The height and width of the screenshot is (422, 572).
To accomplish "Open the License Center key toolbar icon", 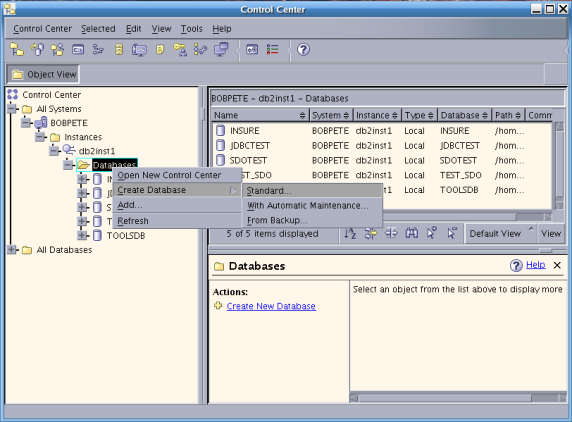I will 180,49.
